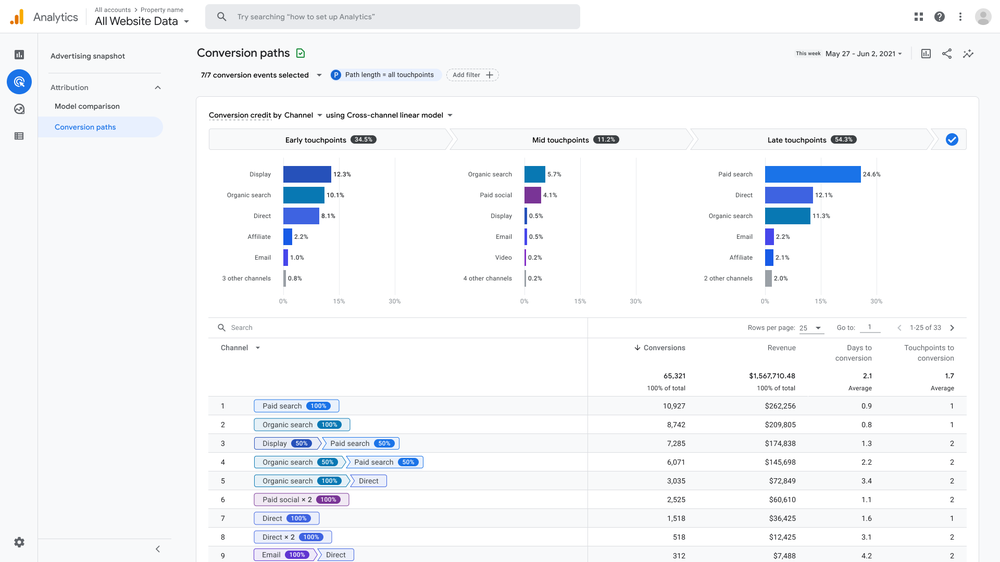The image size is (1000, 562).
Task: Click the Add filter button
Action: pos(472,75)
